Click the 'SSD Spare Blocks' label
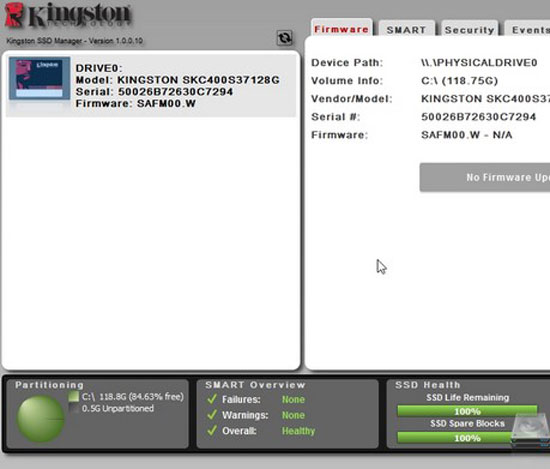This screenshot has width=550, height=469. [468, 423]
